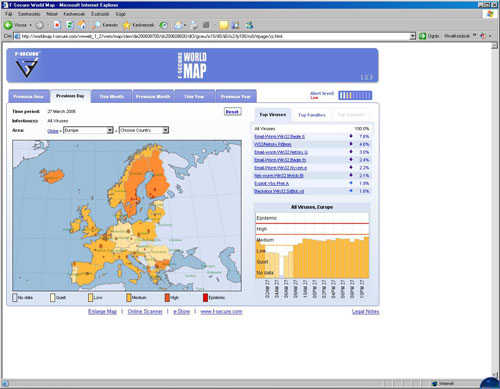Open the Backdoor Win32 SdBot link
The image size is (500, 389).
coord(279,191)
